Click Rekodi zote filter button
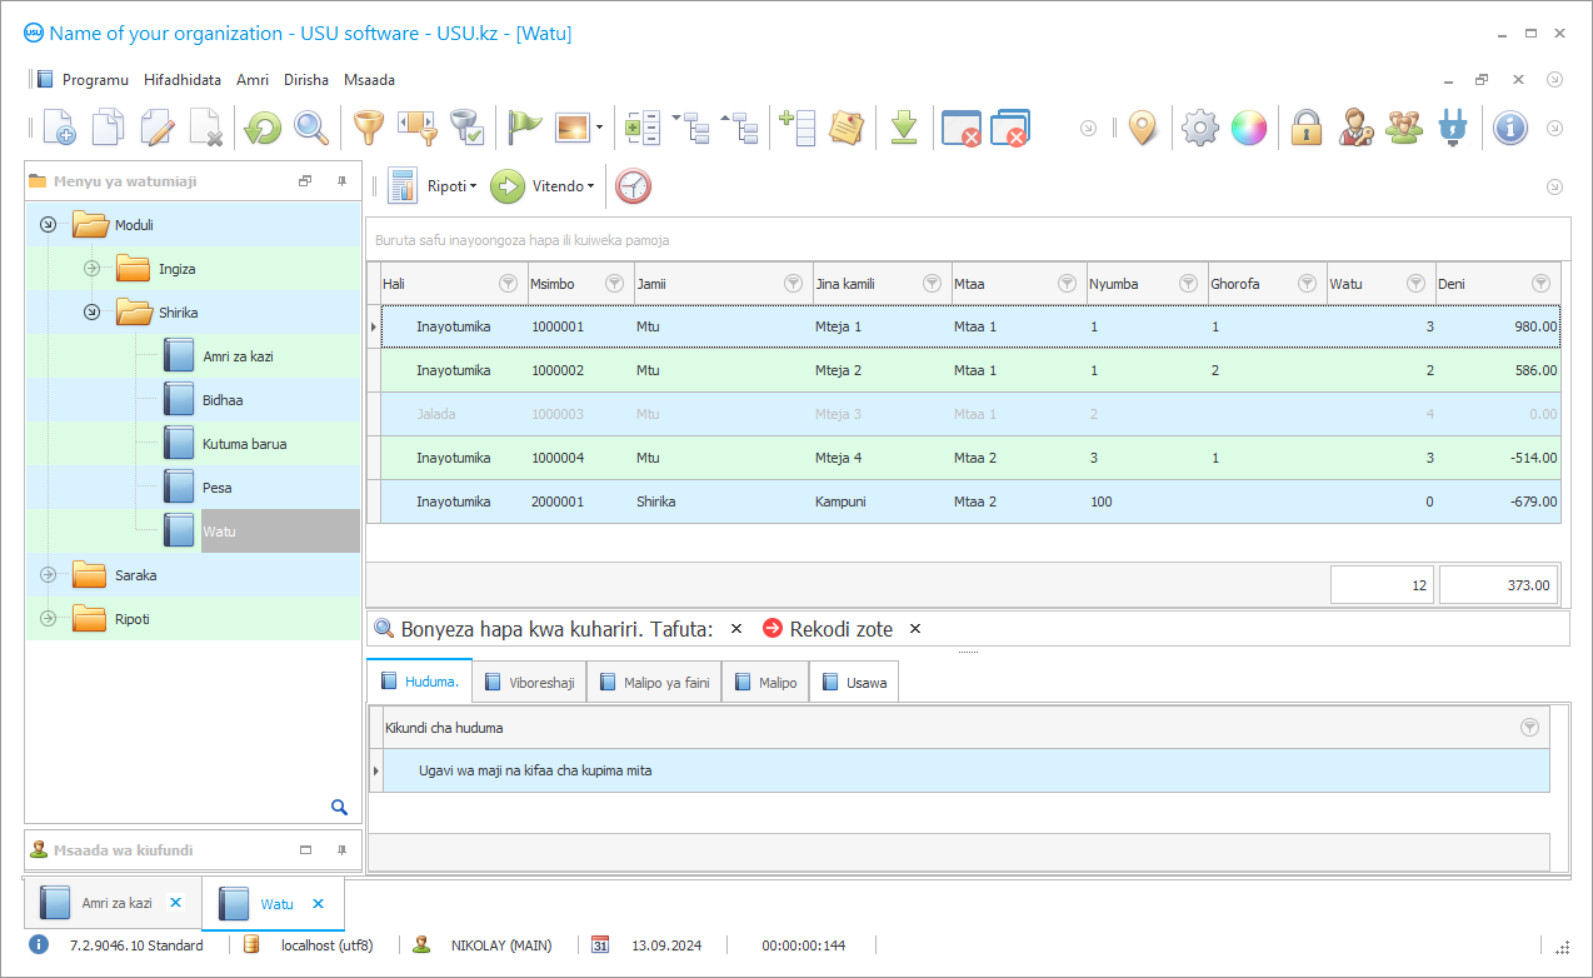Screen dimensions: 1593x978 (x=828, y=629)
